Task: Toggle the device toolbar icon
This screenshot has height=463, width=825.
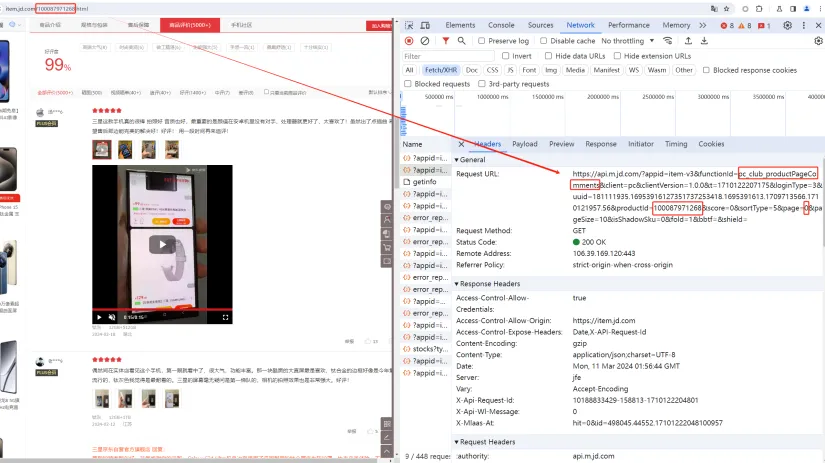Action: [426, 25]
